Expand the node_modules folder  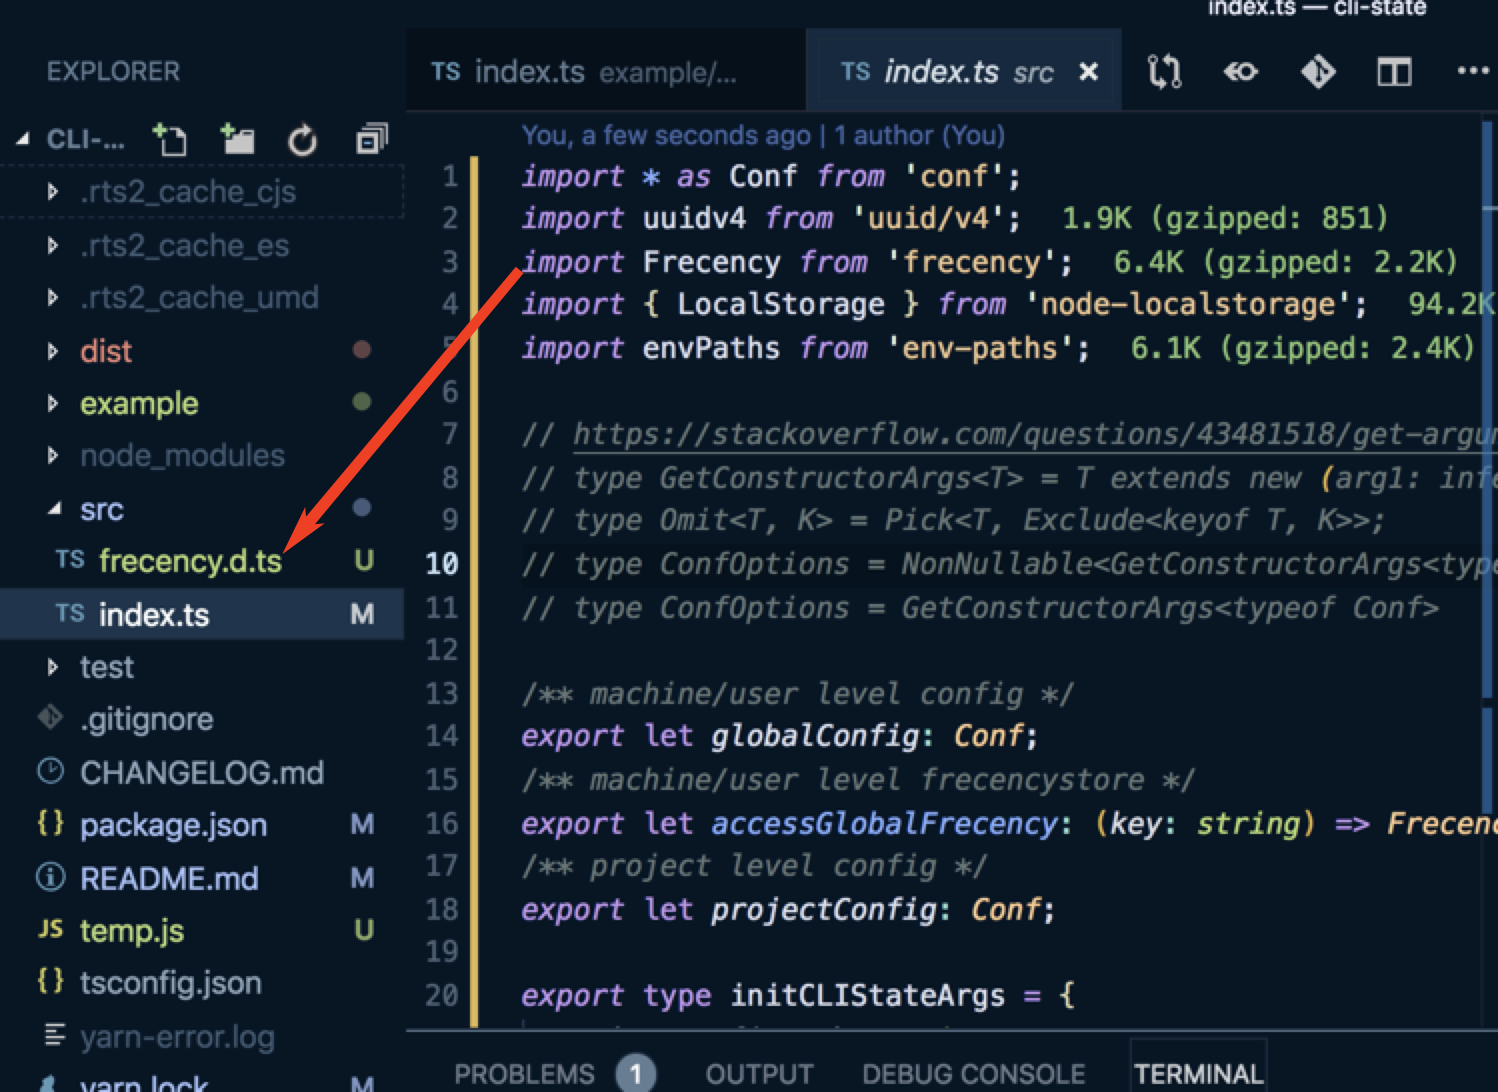[182, 455]
